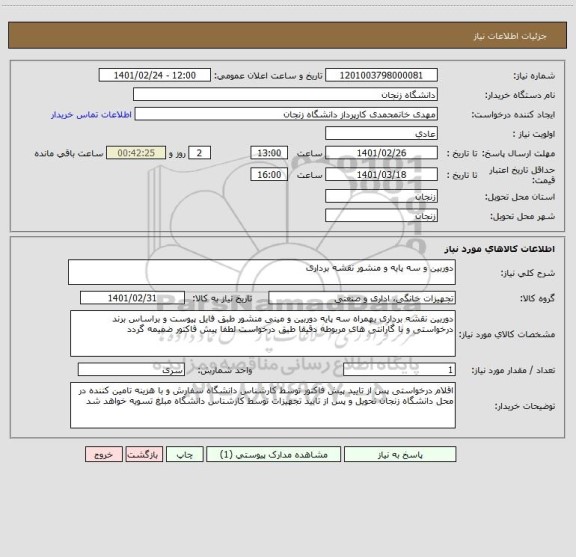Click the price validity time 16:00
The height and width of the screenshot is (557, 576).
tap(269, 175)
